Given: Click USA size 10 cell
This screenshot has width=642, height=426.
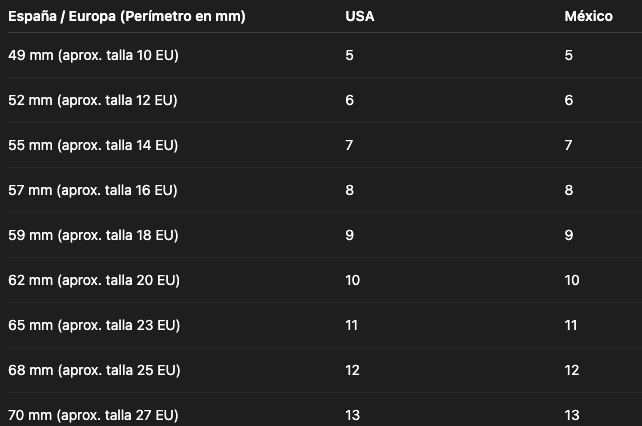Looking at the screenshot, I should click(x=353, y=281).
